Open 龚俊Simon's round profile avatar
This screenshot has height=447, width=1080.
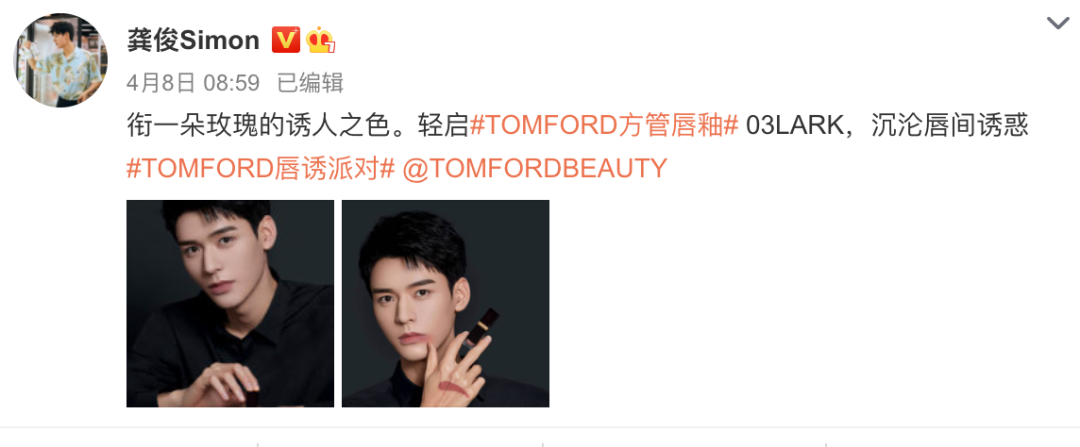point(61,60)
